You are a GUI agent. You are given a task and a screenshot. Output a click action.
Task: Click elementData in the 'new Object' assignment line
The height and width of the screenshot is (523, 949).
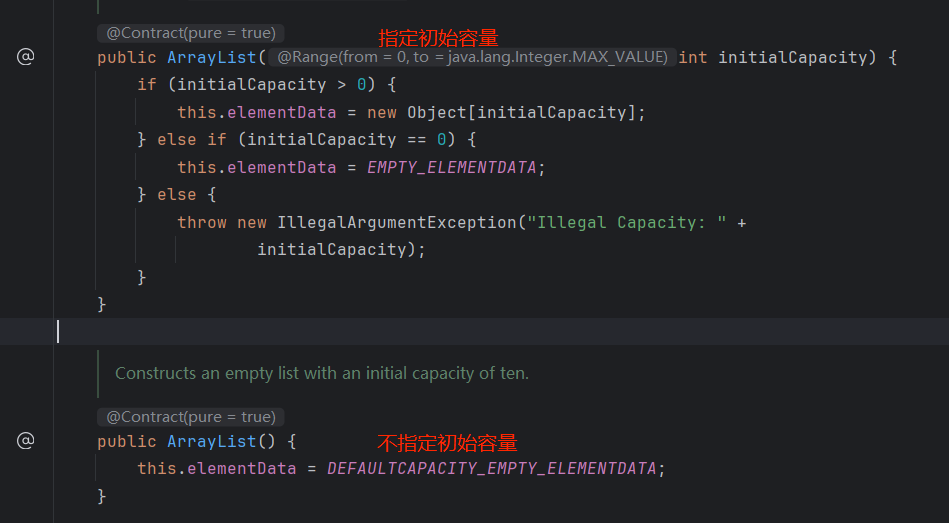[x=281, y=113]
